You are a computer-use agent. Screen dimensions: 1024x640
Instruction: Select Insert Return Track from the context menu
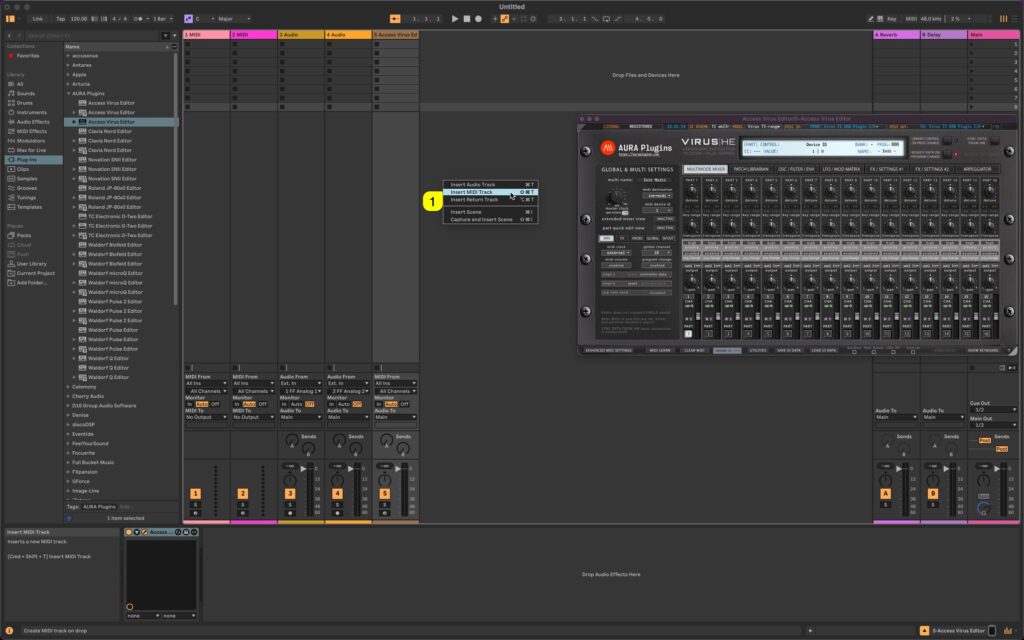click(478, 201)
